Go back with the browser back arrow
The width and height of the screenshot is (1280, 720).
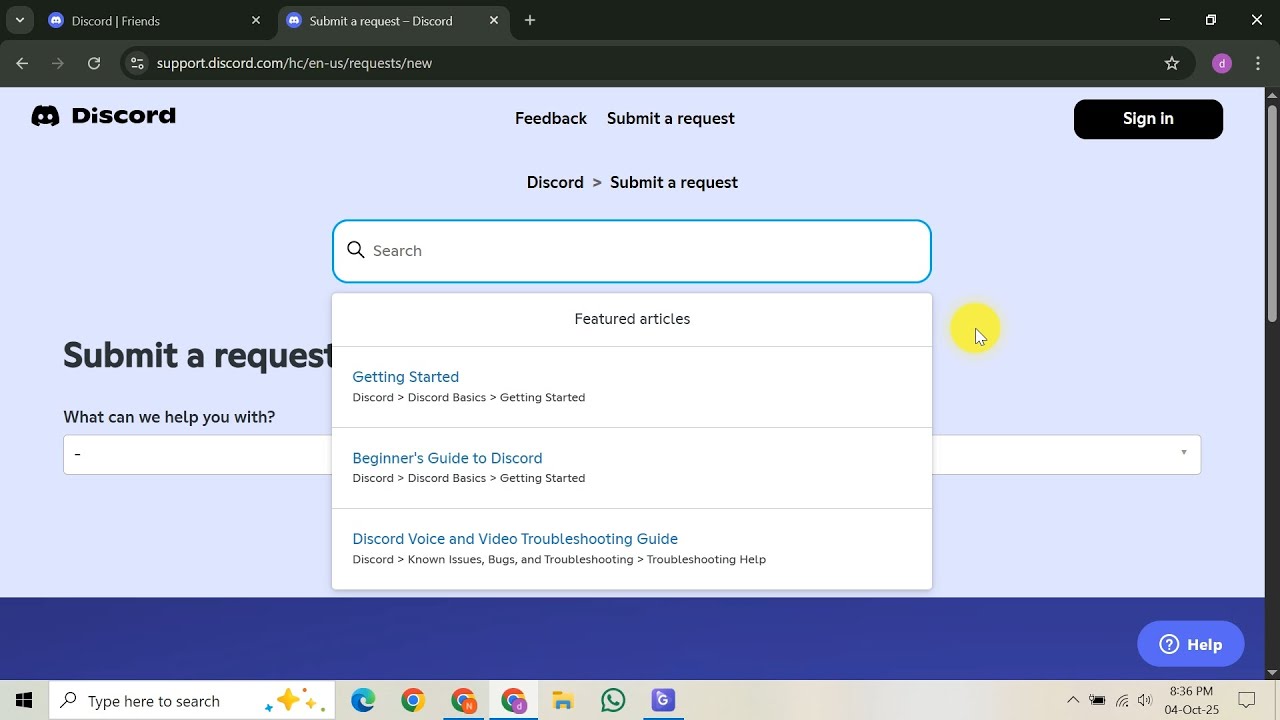click(x=22, y=63)
